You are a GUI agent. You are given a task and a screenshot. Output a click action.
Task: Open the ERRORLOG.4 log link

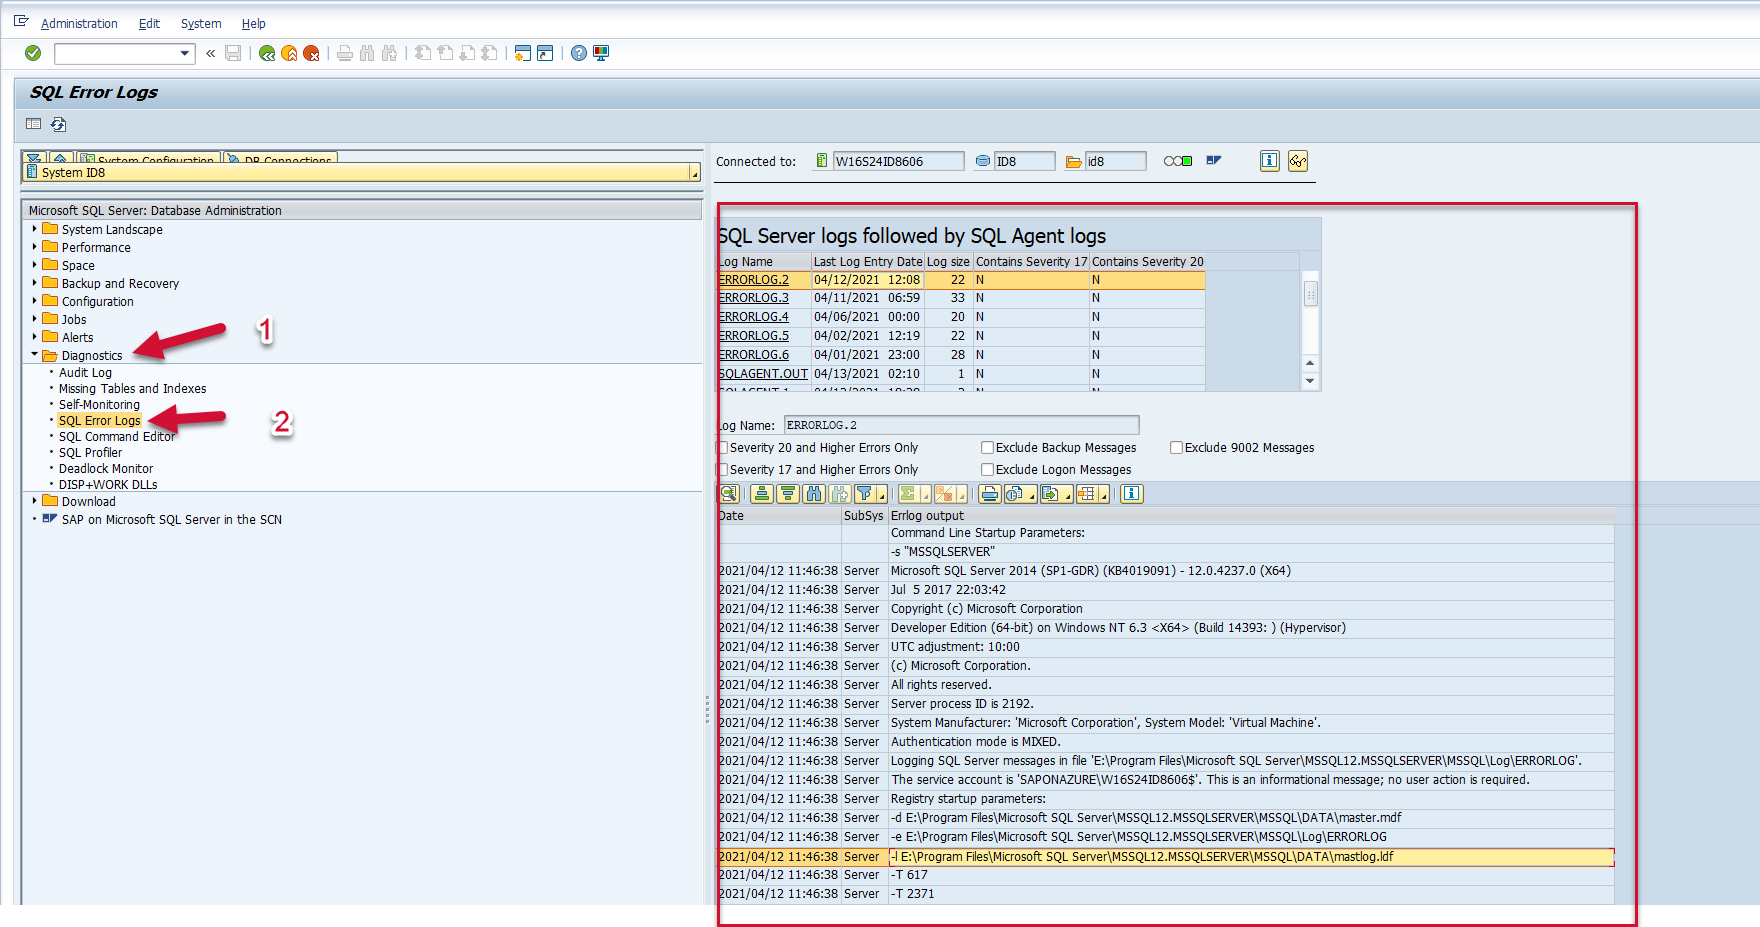pyautogui.click(x=754, y=317)
